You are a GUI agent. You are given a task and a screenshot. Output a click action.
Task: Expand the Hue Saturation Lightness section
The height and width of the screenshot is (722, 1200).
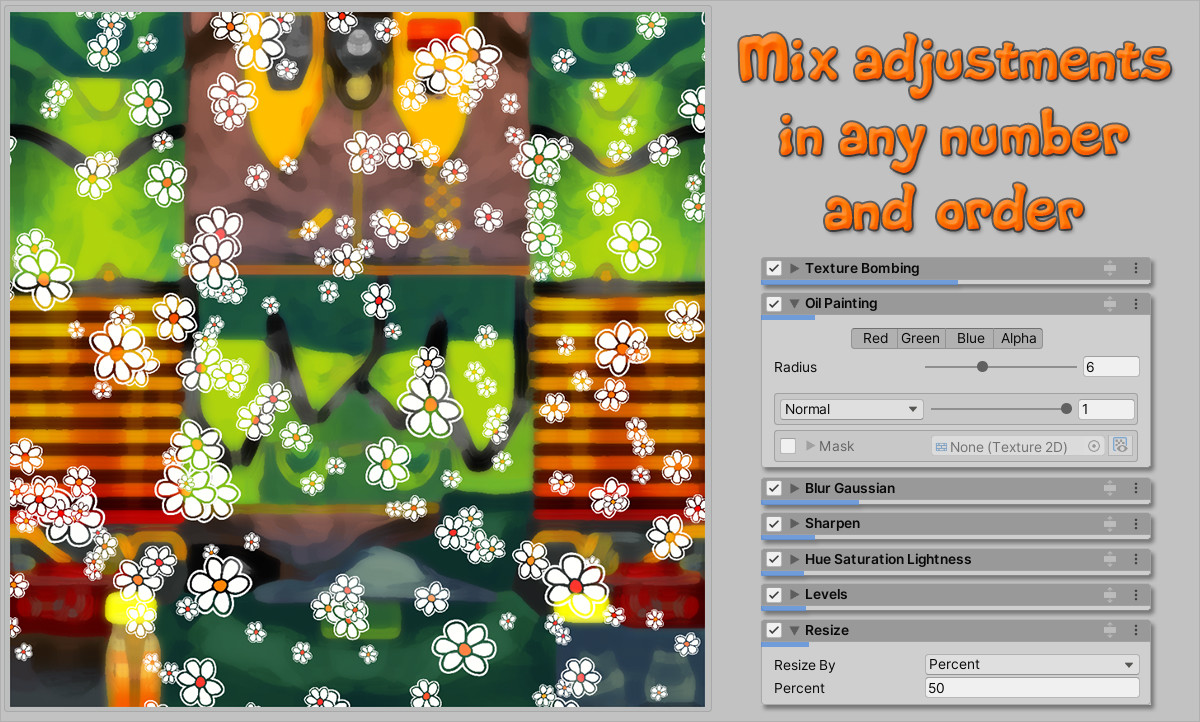[x=795, y=559]
